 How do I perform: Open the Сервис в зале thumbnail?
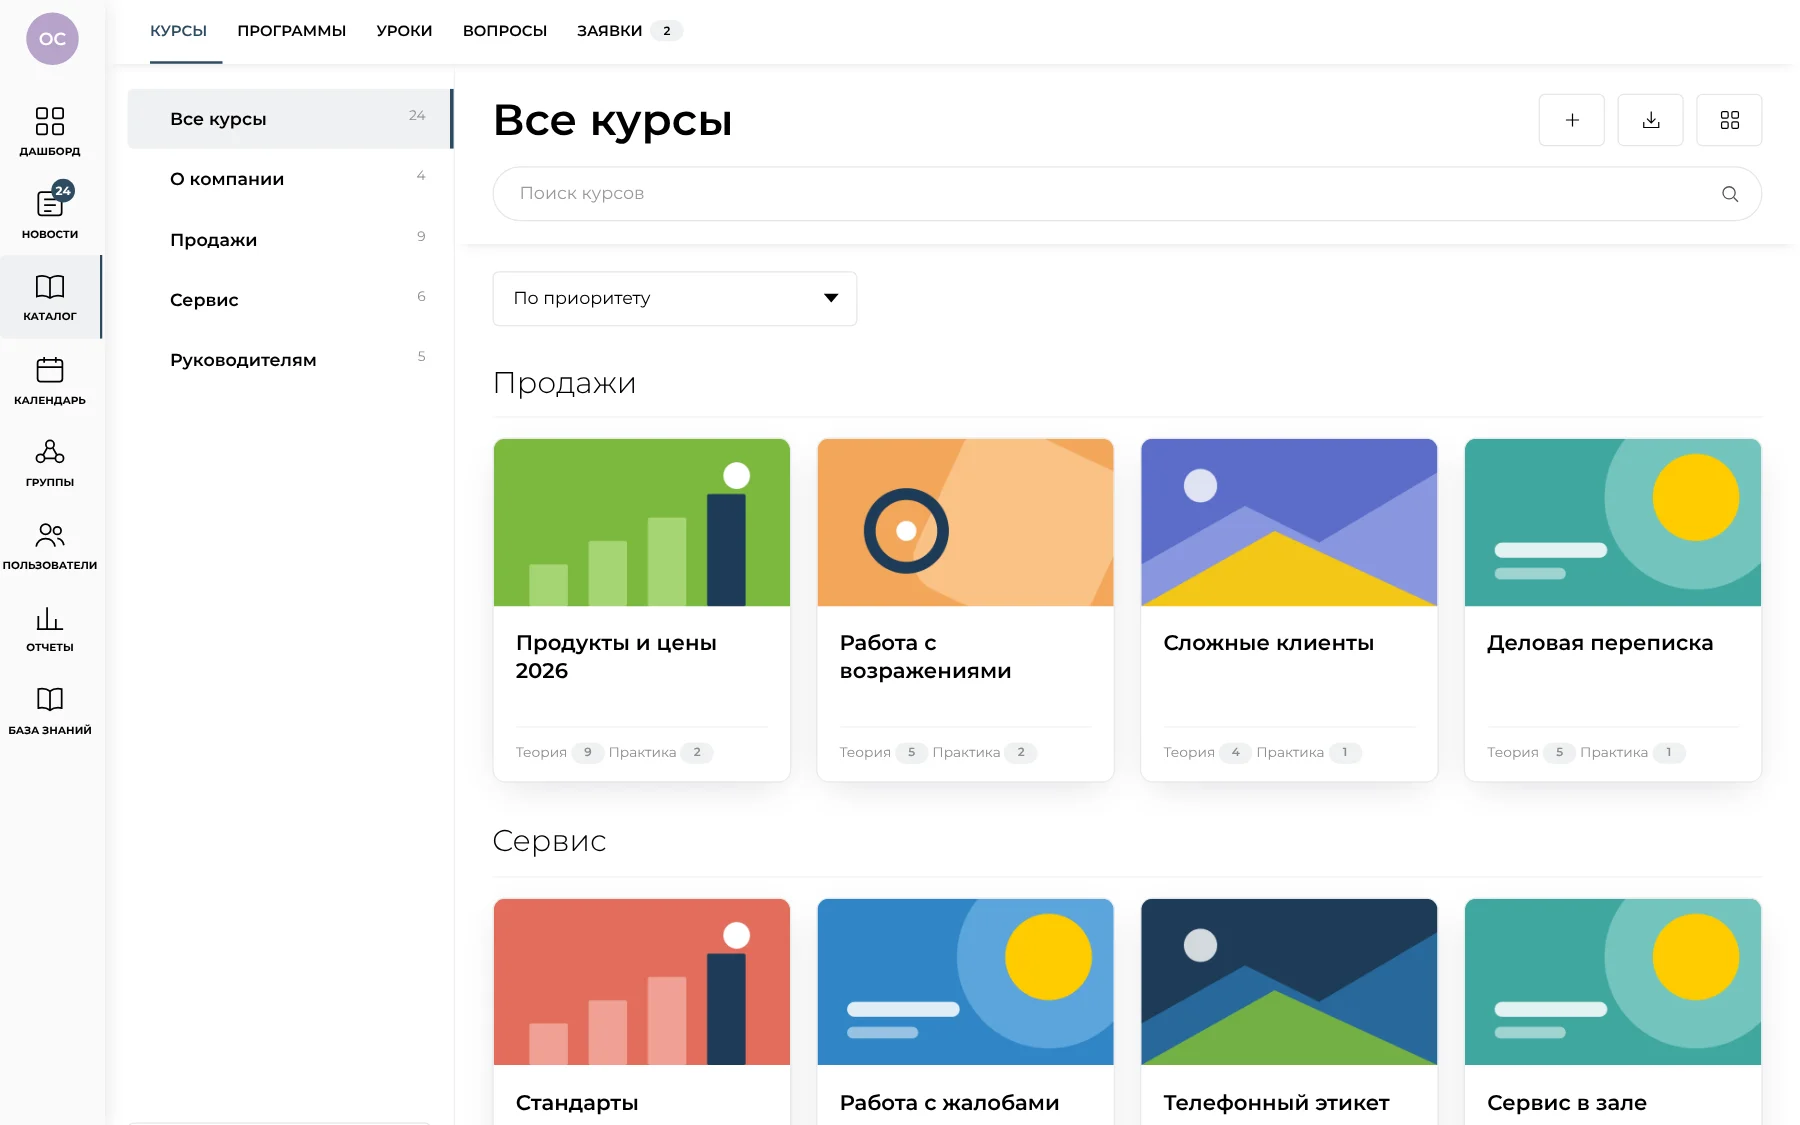pos(1613,982)
